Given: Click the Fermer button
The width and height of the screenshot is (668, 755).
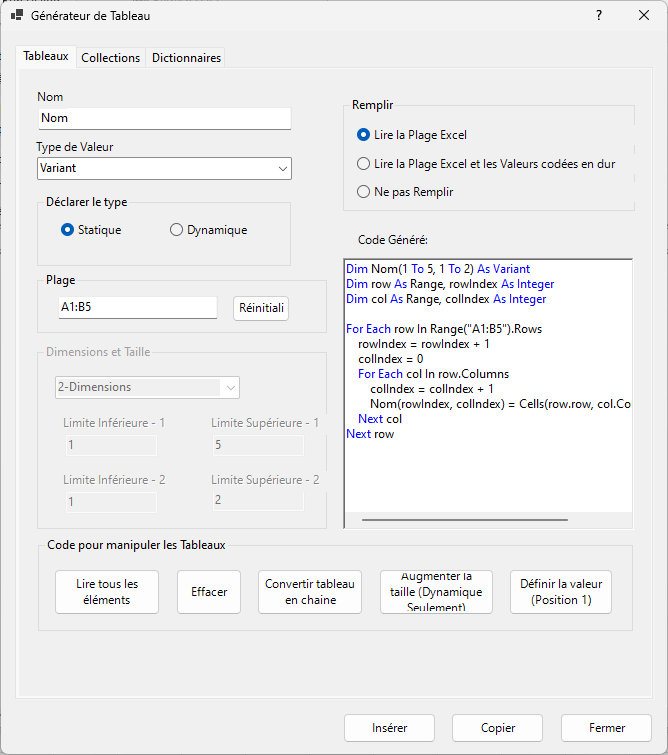Looking at the screenshot, I should pos(606,728).
